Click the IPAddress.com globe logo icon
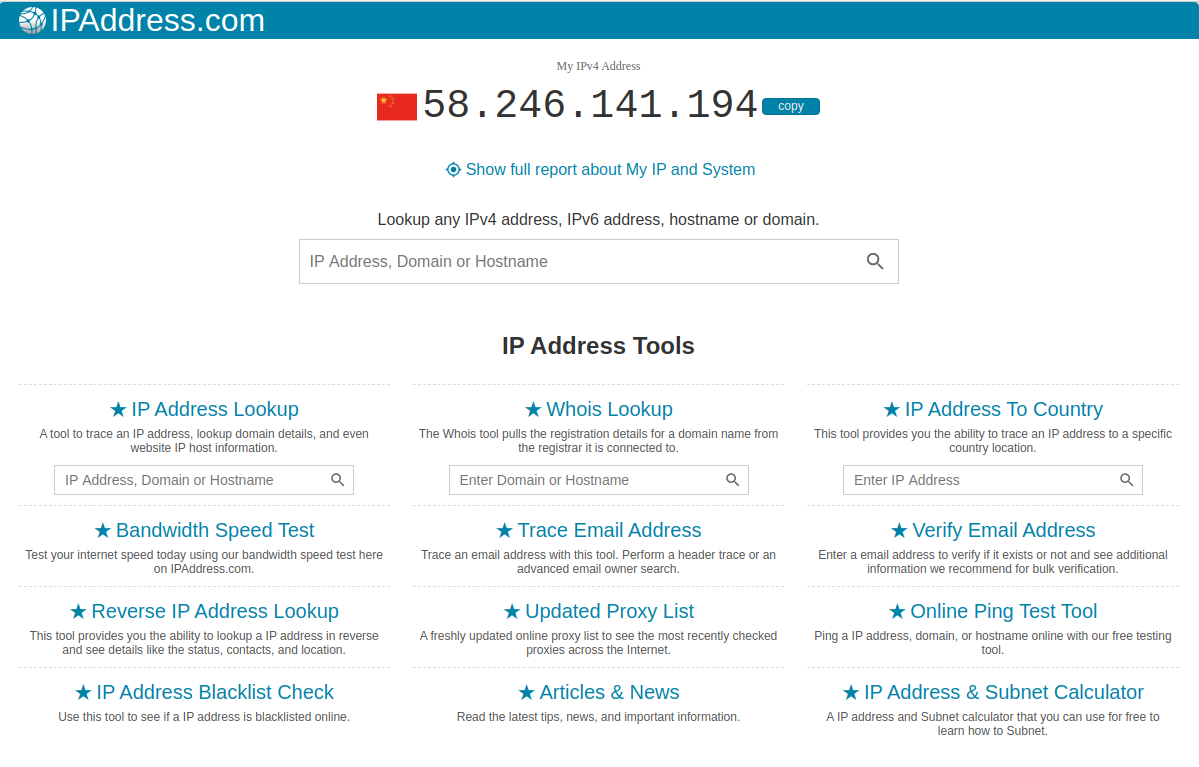1199x767 pixels. pyautogui.click(x=32, y=20)
